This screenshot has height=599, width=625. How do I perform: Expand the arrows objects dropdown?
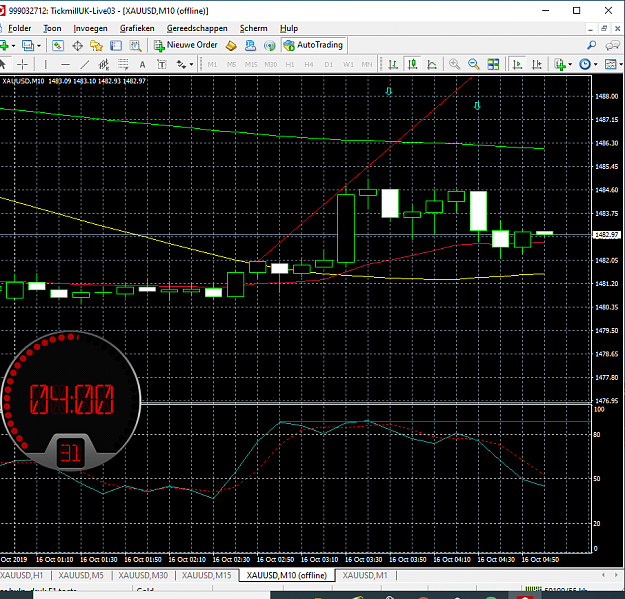click(191, 65)
